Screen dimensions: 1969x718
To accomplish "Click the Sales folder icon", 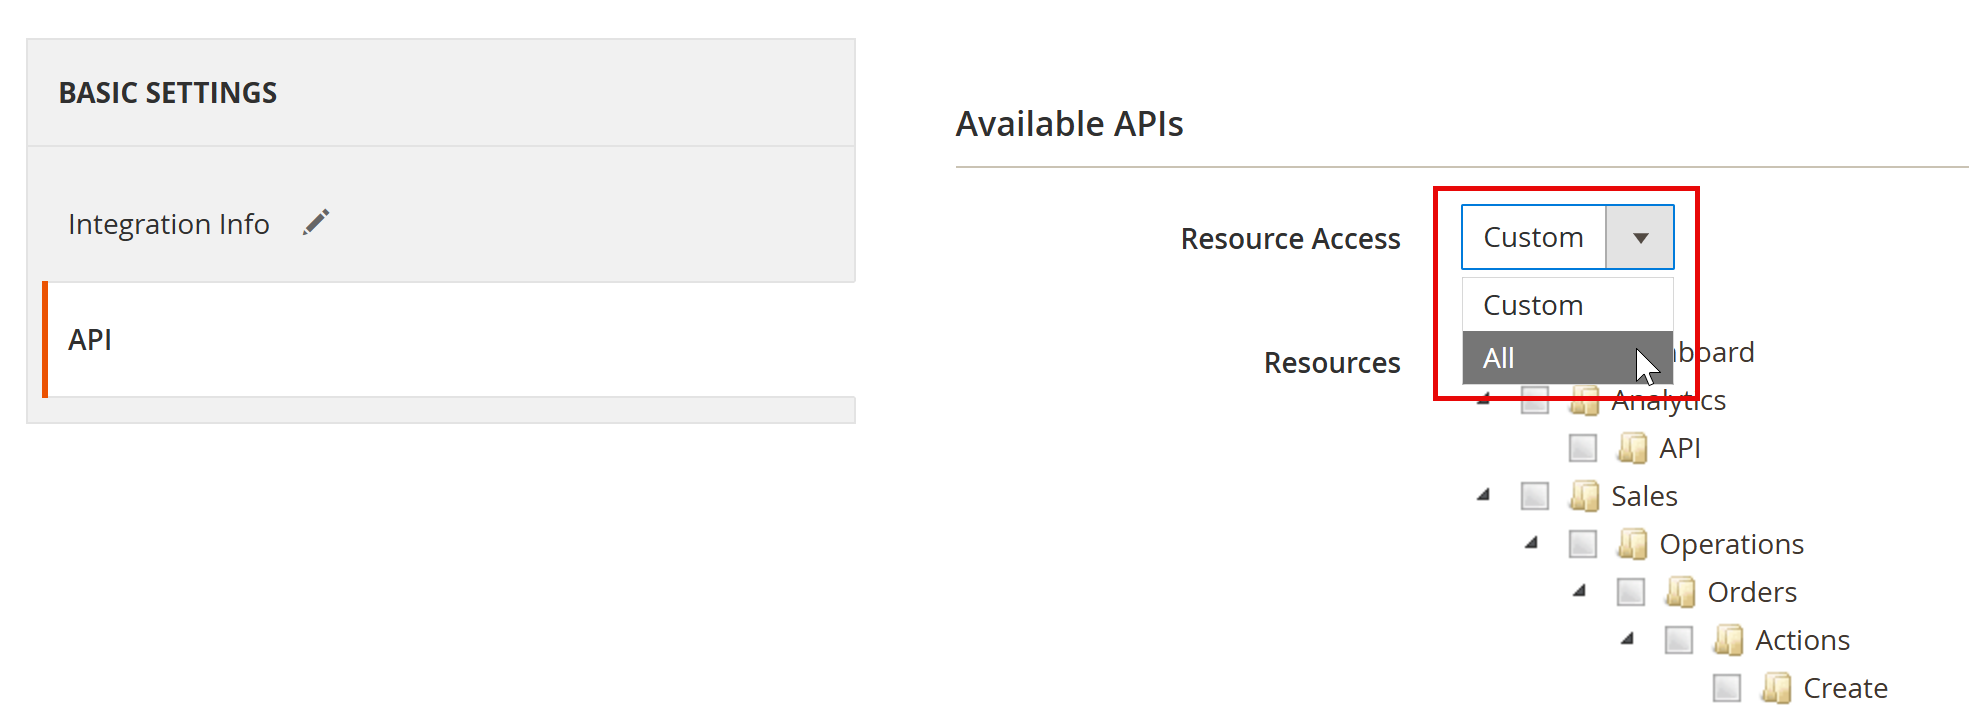I will tap(1584, 496).
